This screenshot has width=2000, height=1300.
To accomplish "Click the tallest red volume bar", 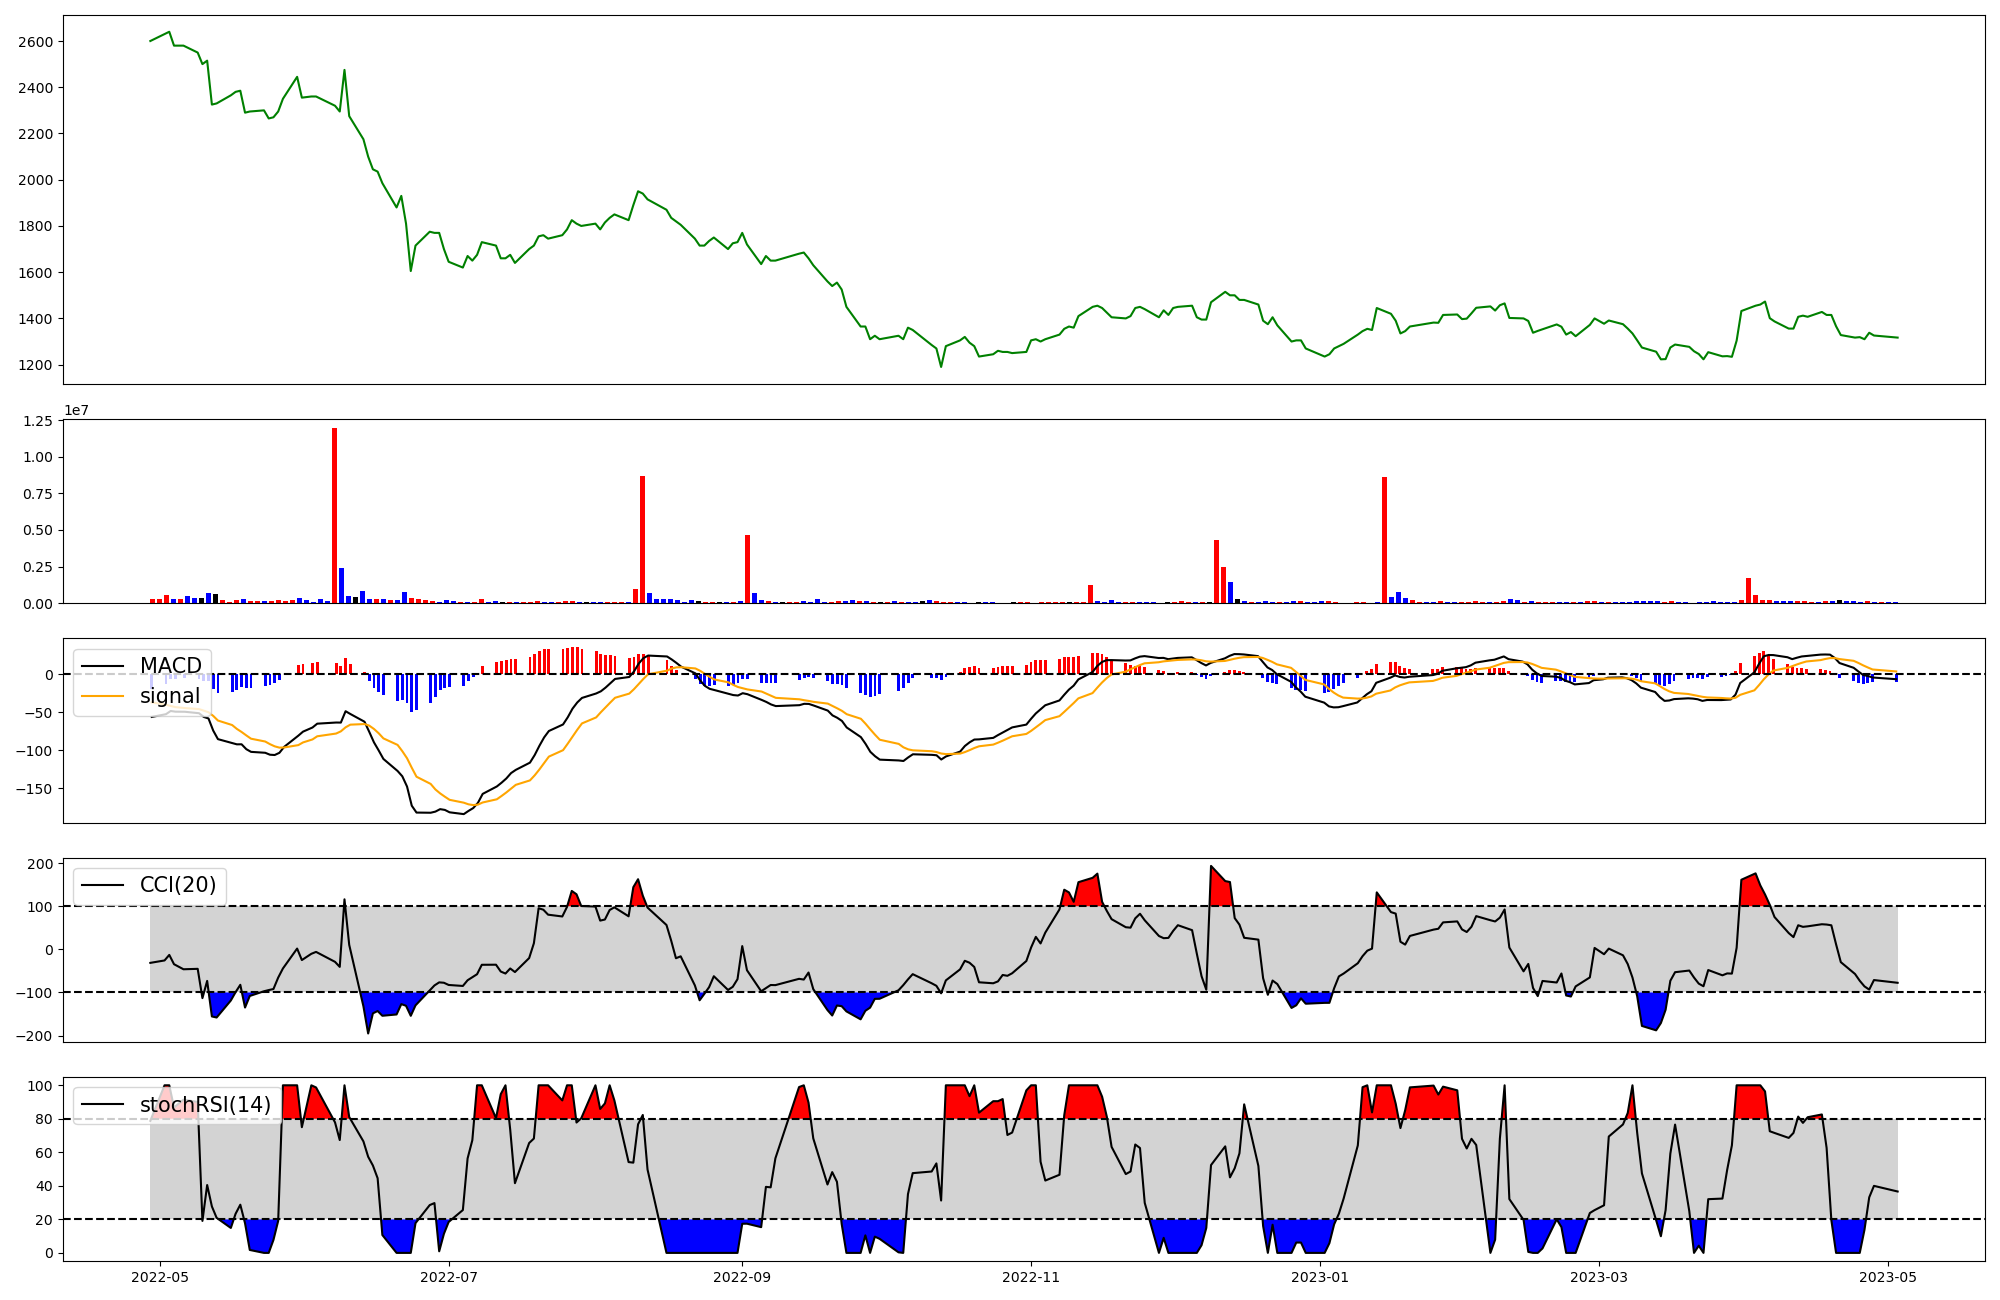I will tap(334, 515).
